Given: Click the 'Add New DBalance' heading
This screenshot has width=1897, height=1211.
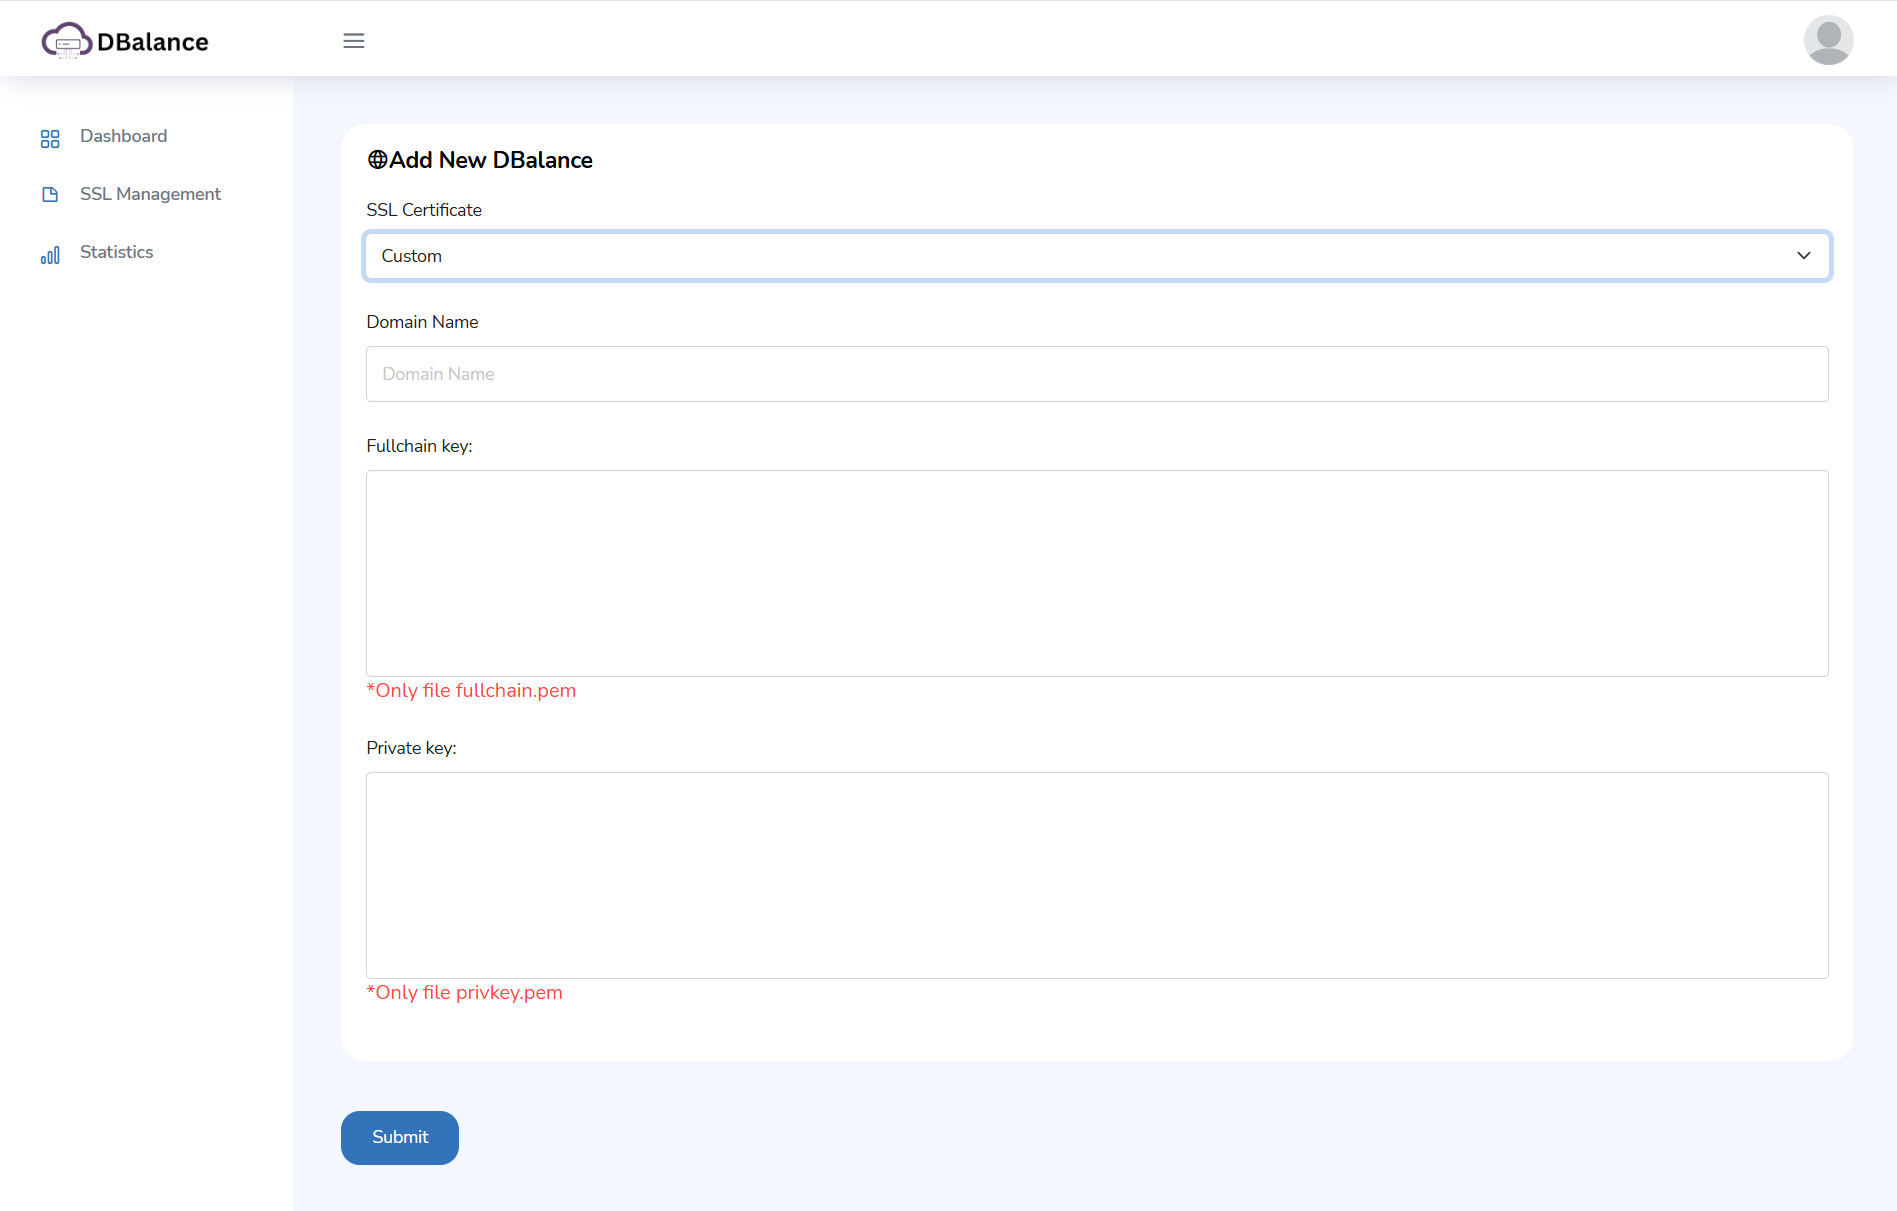Looking at the screenshot, I should pyautogui.click(x=490, y=160).
